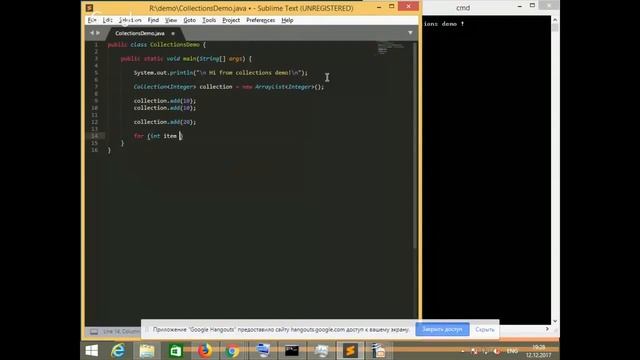Open the Windows Store taskbar icon
This screenshot has width=640, height=360.
pos(176,351)
